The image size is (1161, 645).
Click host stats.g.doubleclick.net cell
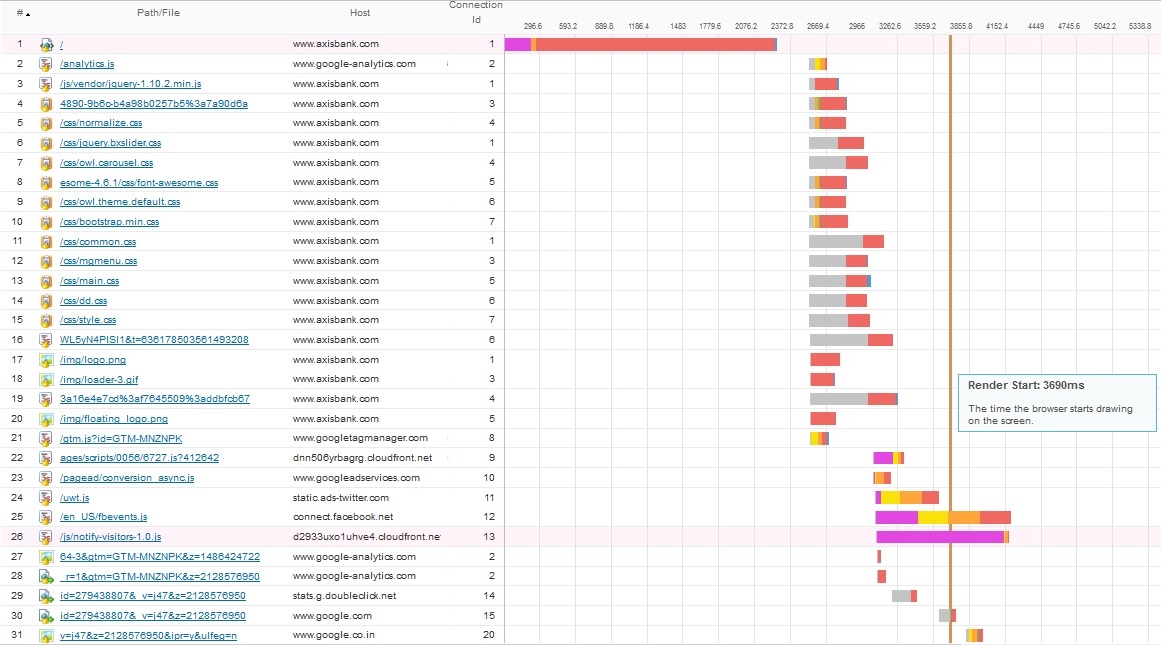pos(344,596)
